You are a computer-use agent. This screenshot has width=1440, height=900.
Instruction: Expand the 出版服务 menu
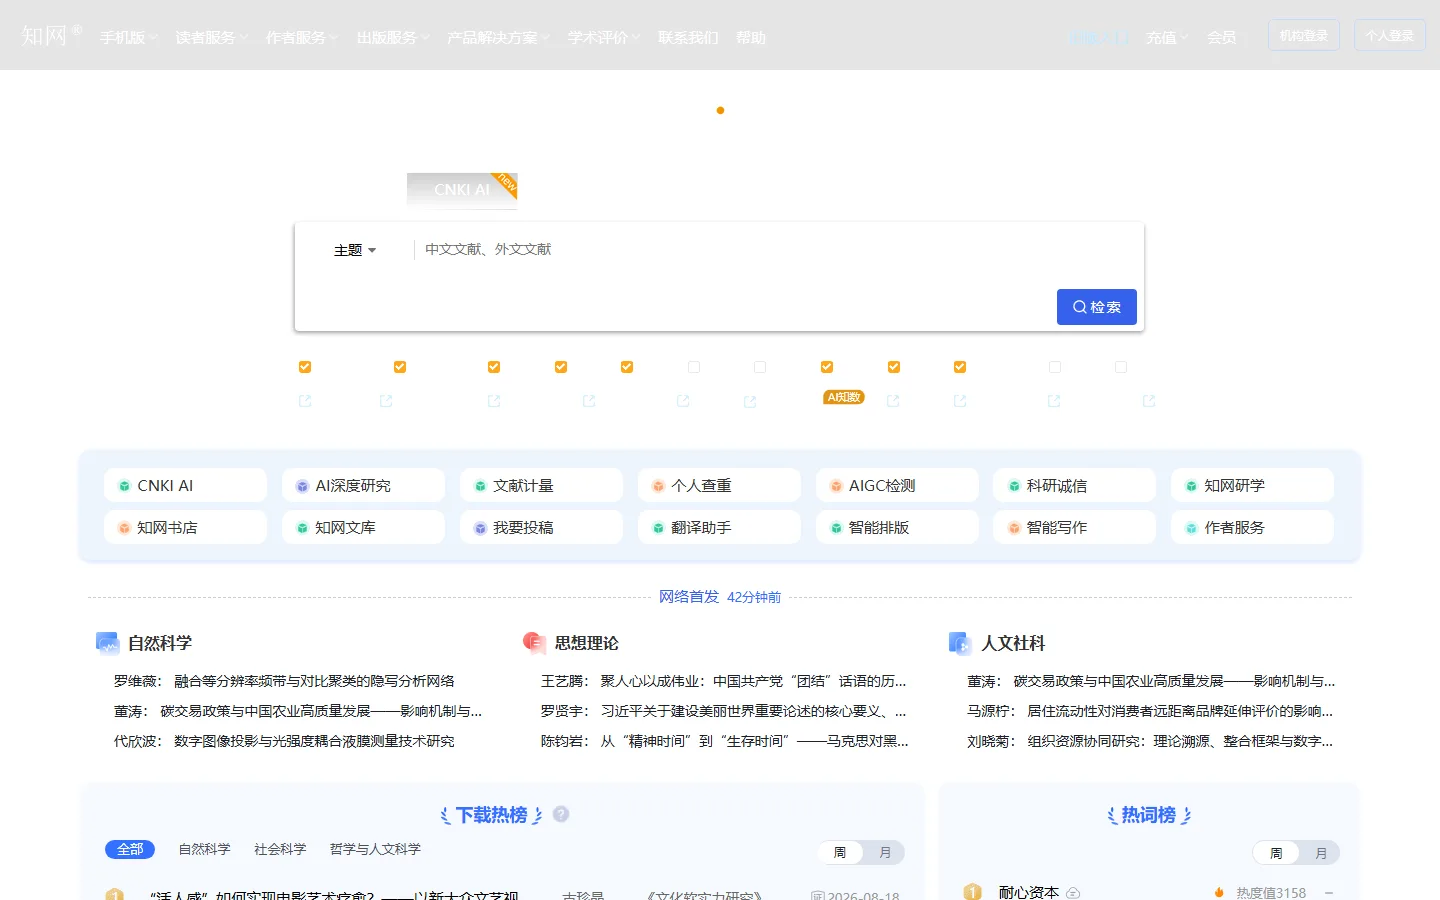(393, 37)
